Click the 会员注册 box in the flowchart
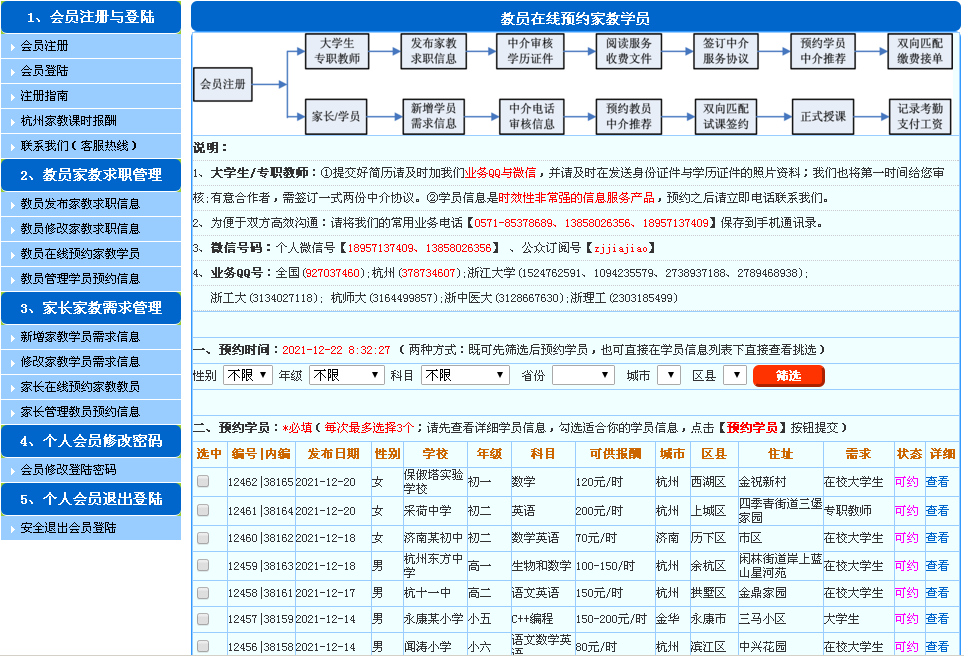 222,85
